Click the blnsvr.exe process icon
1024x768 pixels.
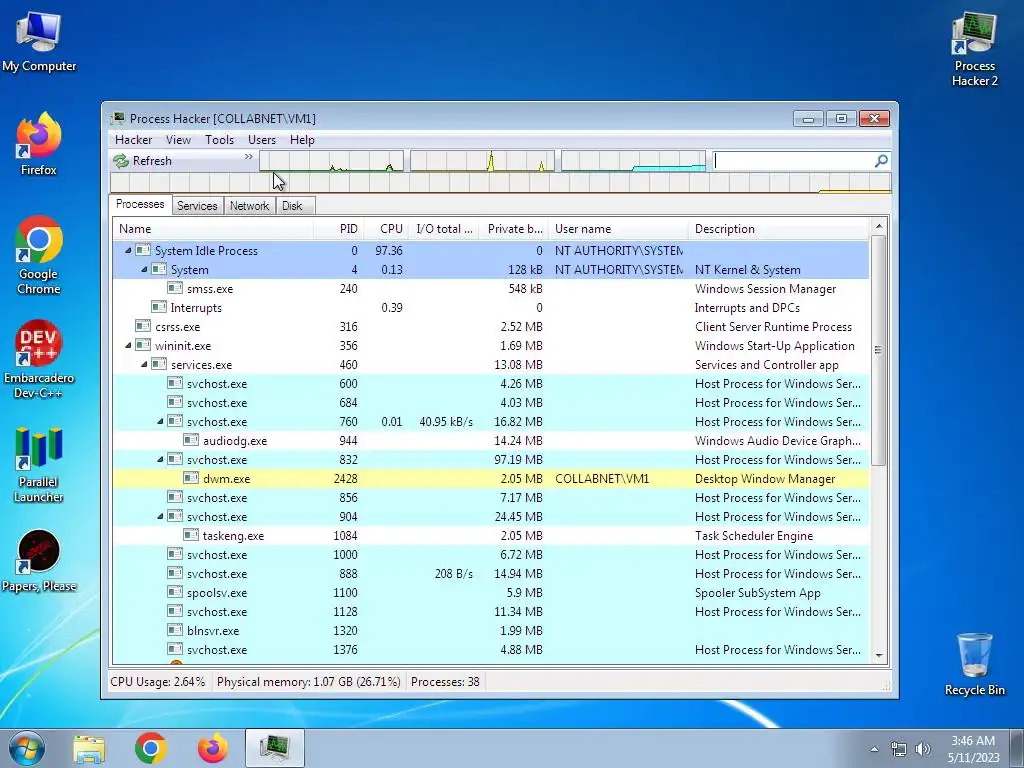(x=174, y=630)
